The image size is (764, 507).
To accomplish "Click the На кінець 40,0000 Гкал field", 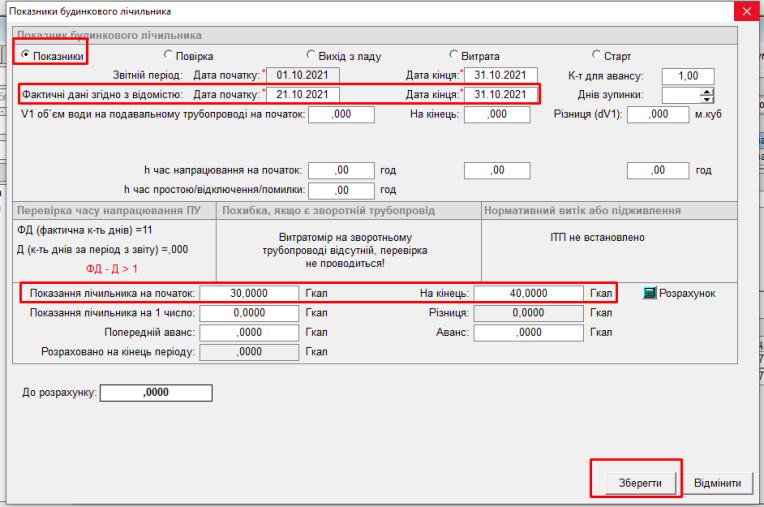I will [528, 294].
